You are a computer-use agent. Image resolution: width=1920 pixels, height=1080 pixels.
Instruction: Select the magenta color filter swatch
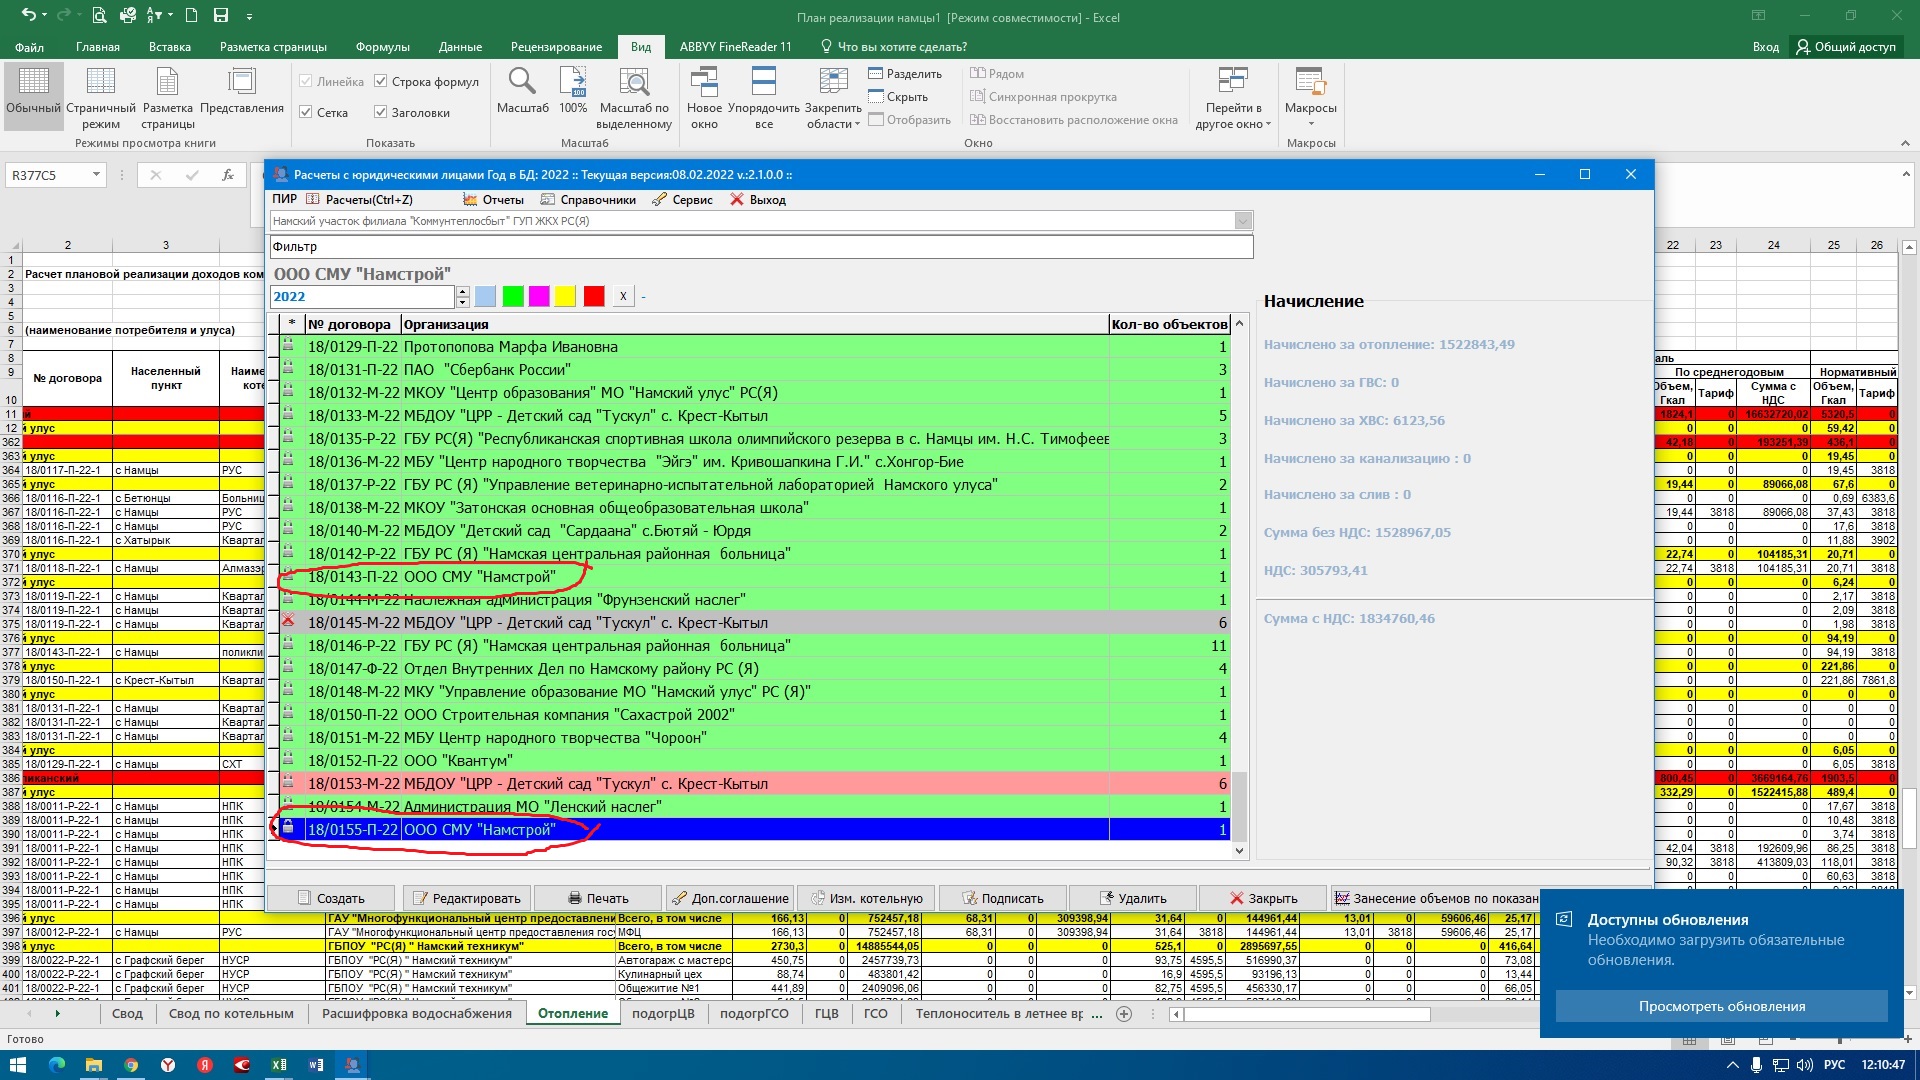coord(539,296)
